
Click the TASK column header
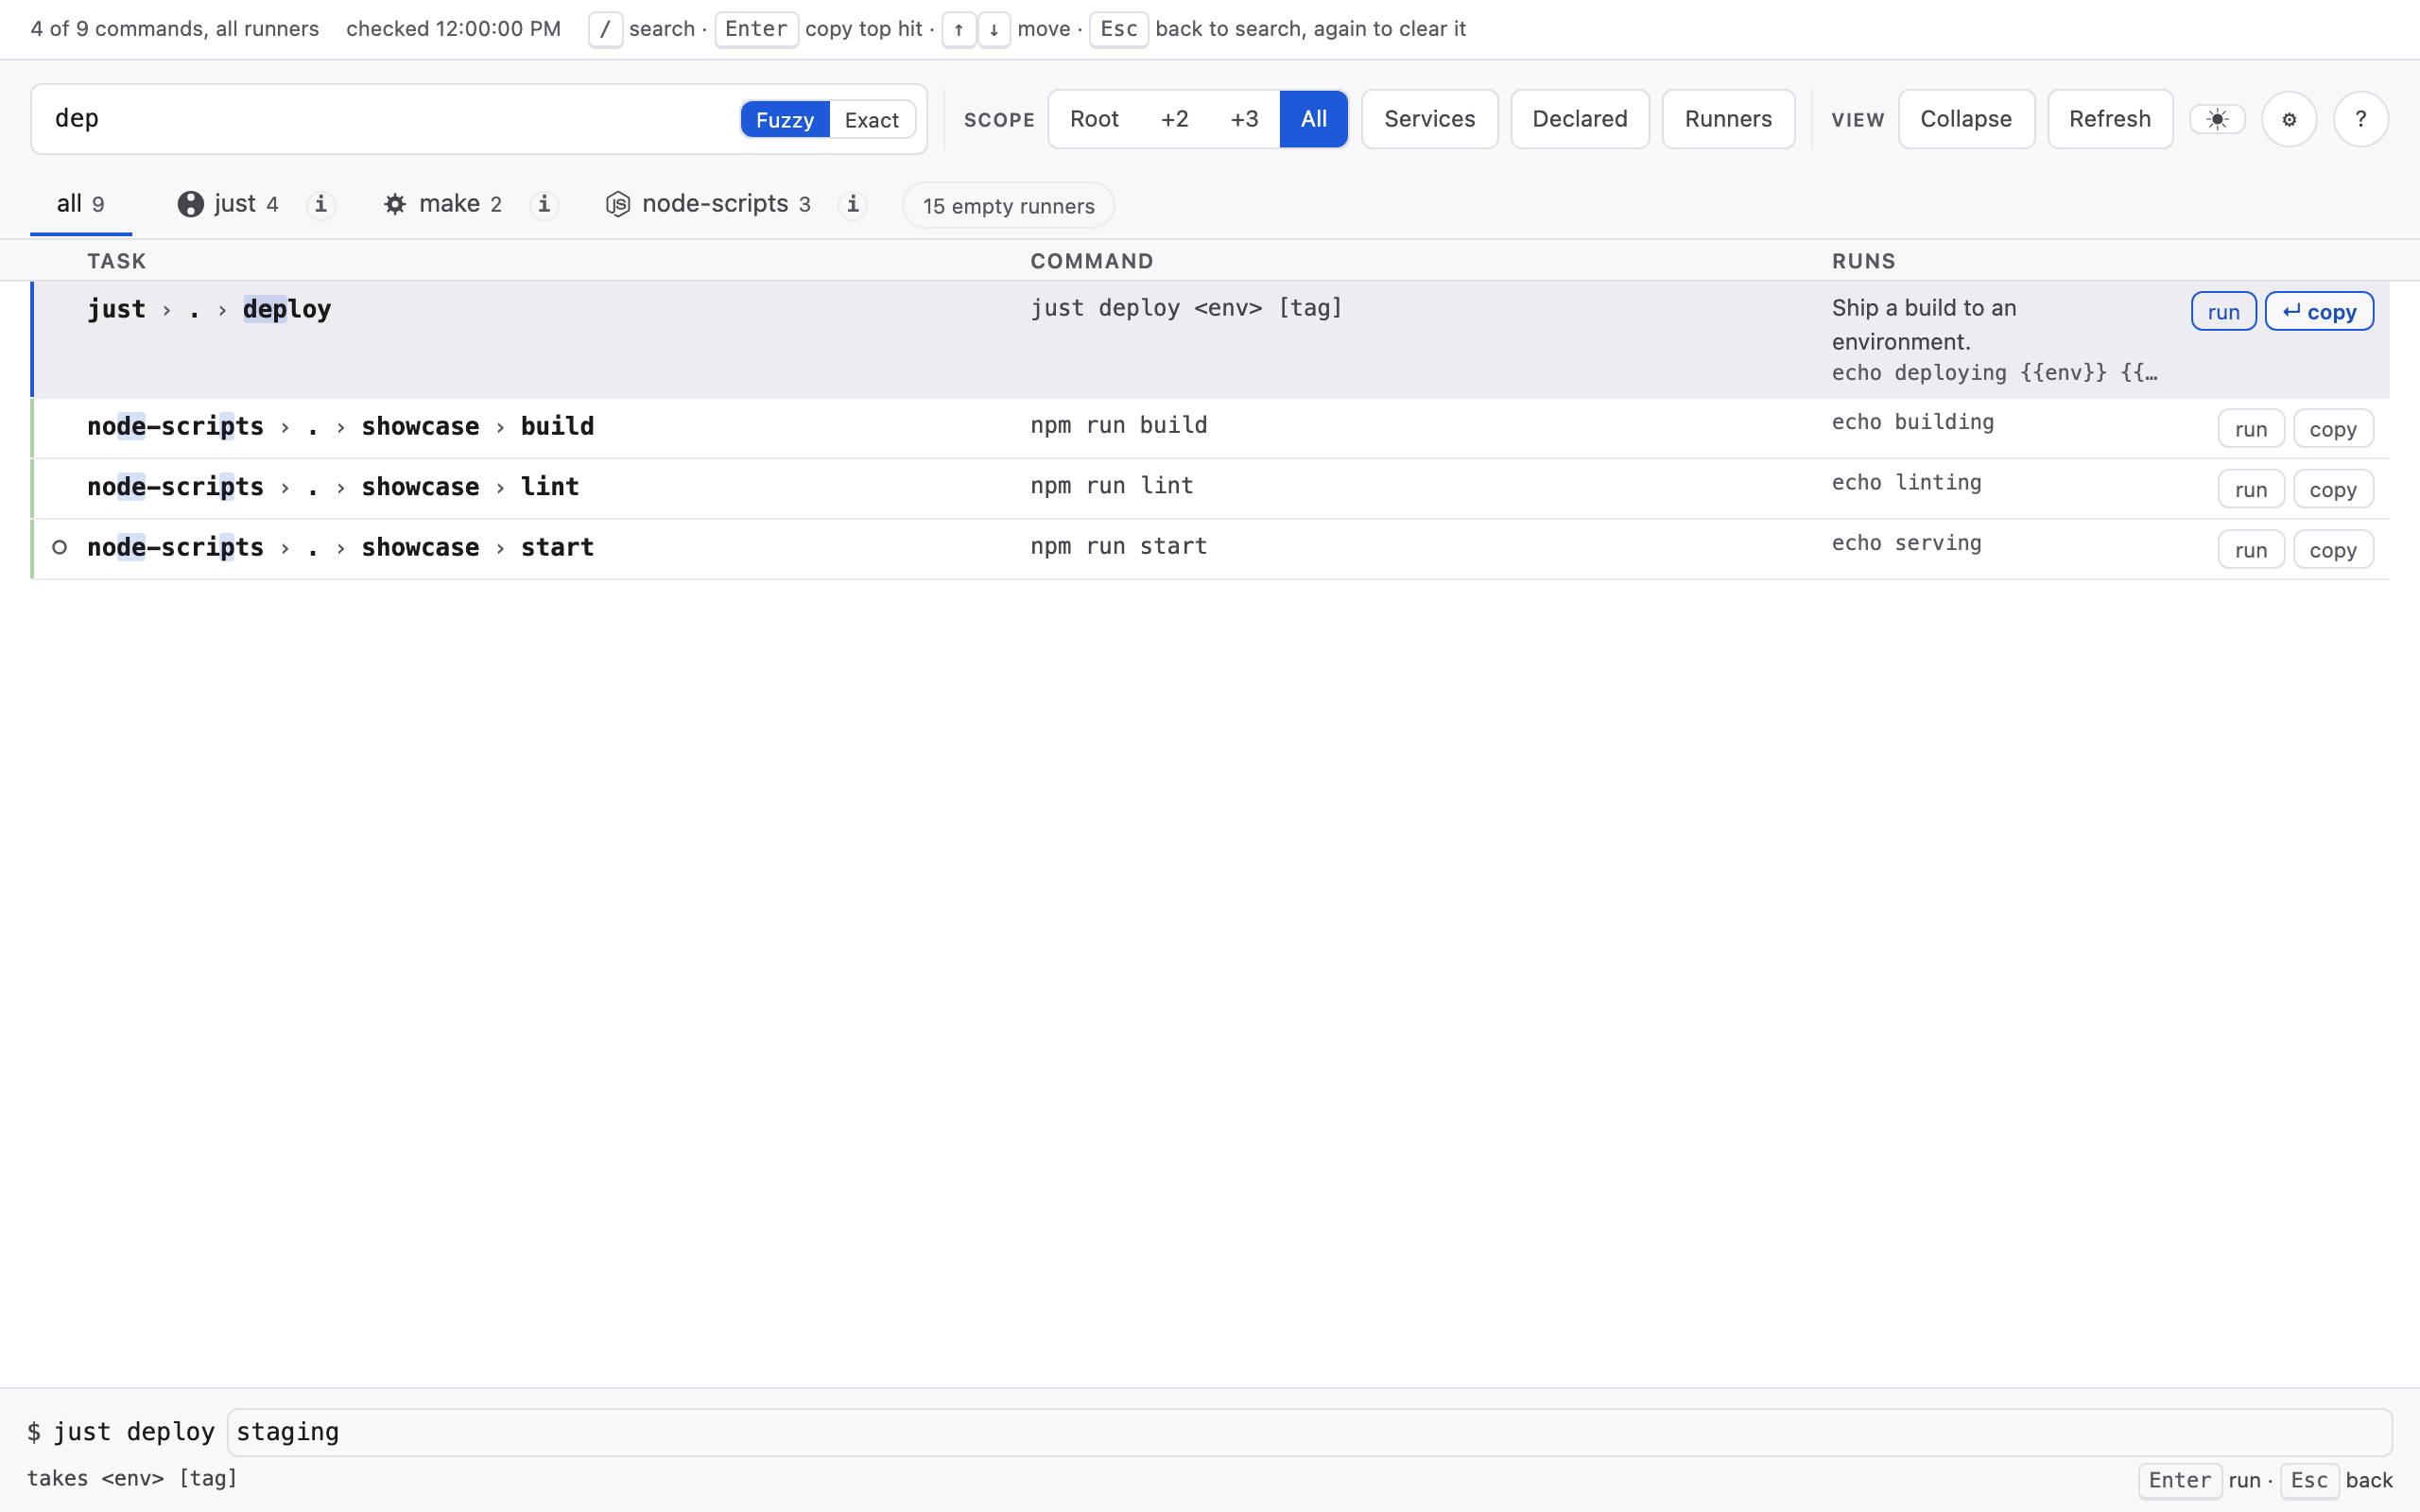point(117,261)
